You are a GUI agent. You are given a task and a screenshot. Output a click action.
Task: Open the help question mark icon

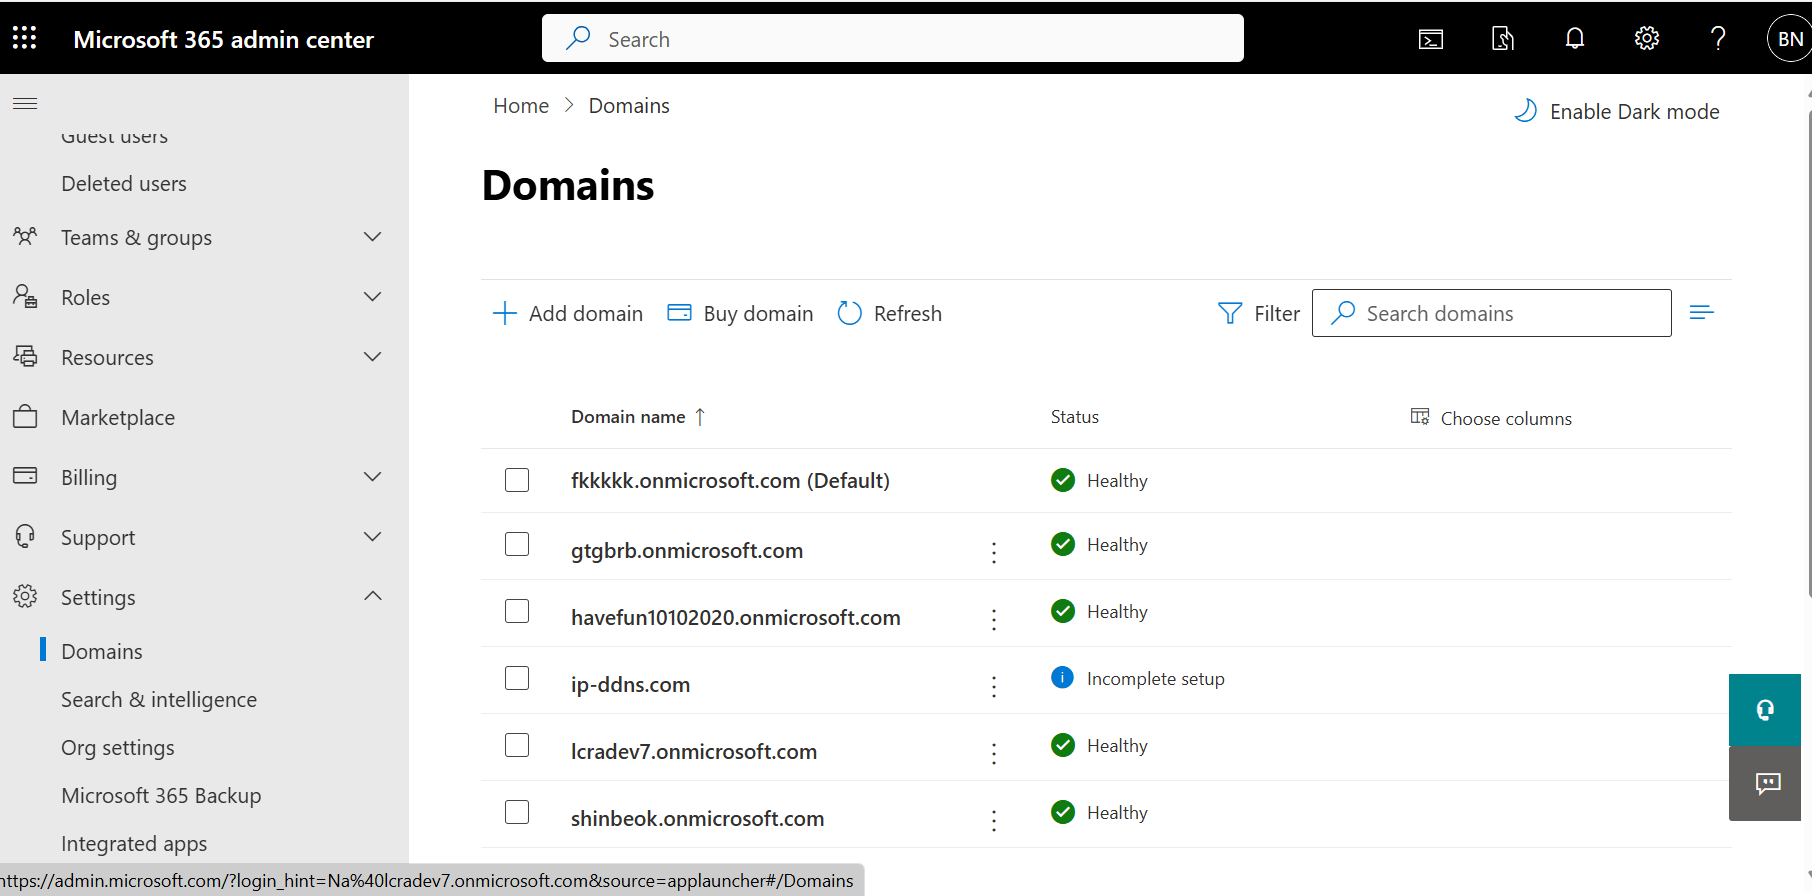point(1718,39)
